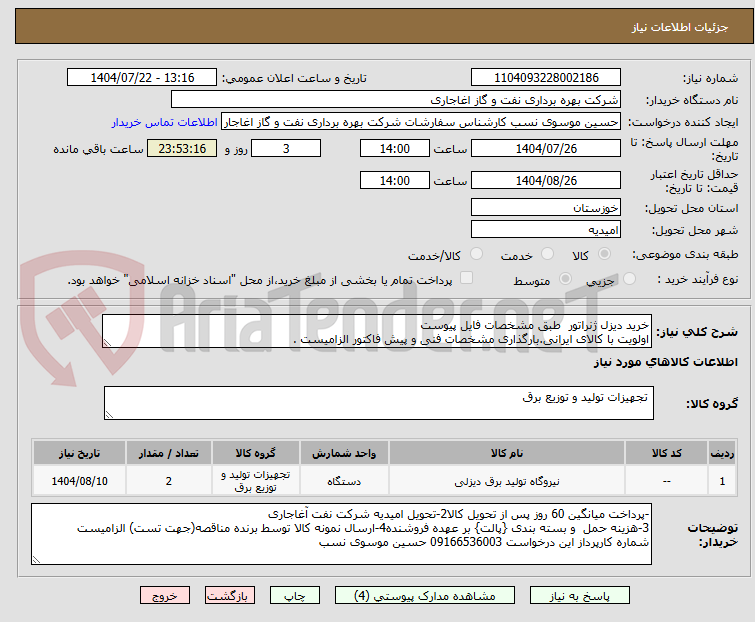Click item name cell نیروگاه تولید برق دیزلی
Image resolution: width=755 pixels, height=622 pixels.
[x=507, y=481]
